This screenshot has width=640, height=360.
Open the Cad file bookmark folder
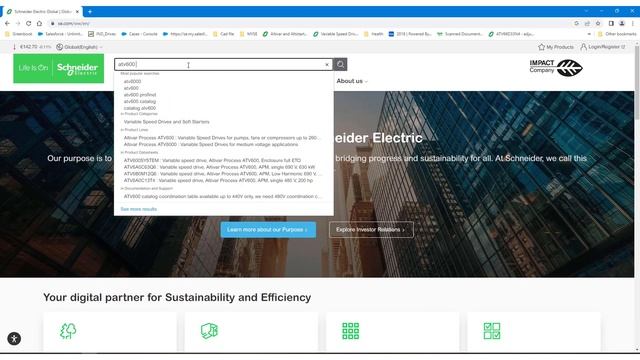tap(224, 34)
